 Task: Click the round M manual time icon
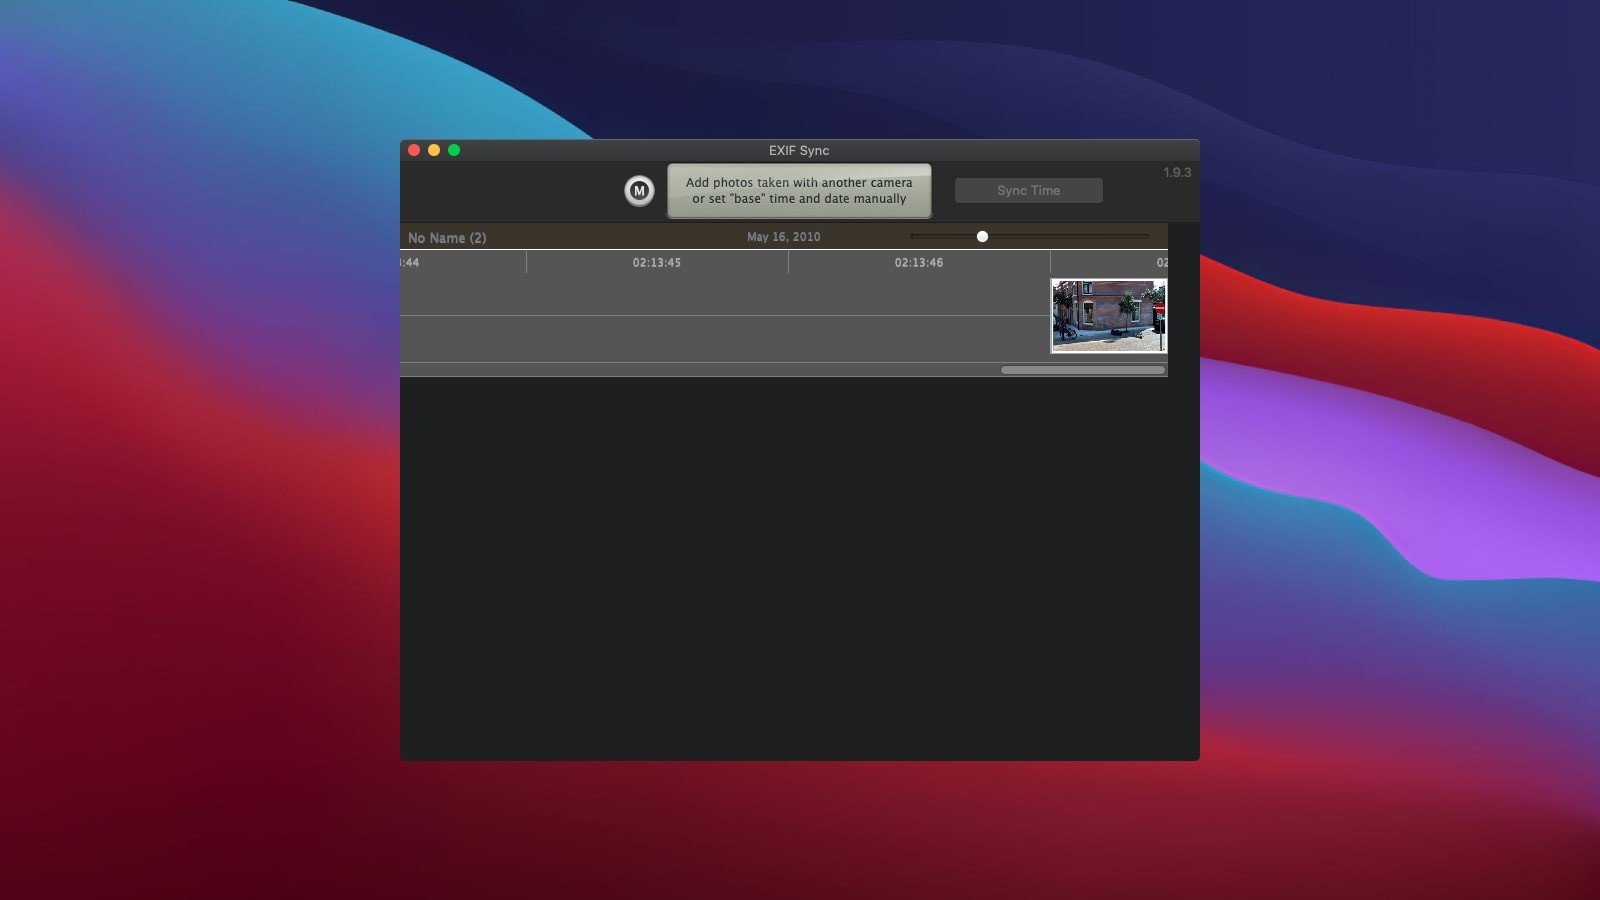coord(639,190)
